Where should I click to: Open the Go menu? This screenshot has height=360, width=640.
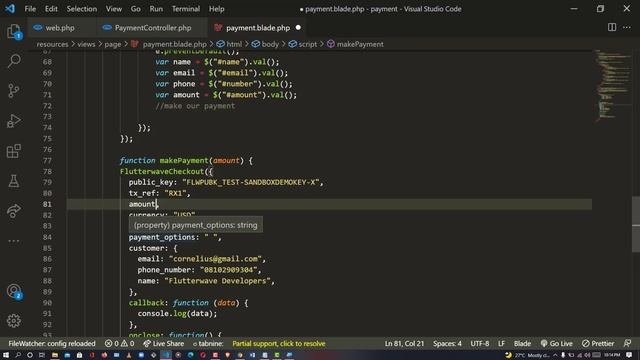[x=136, y=9]
